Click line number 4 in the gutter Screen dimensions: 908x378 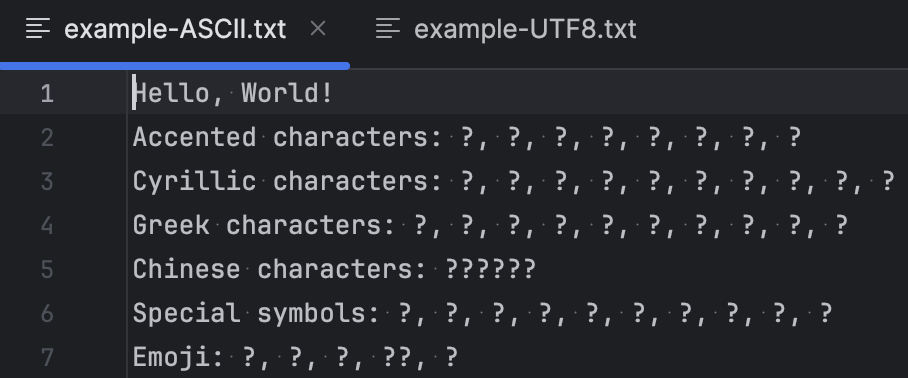47,226
